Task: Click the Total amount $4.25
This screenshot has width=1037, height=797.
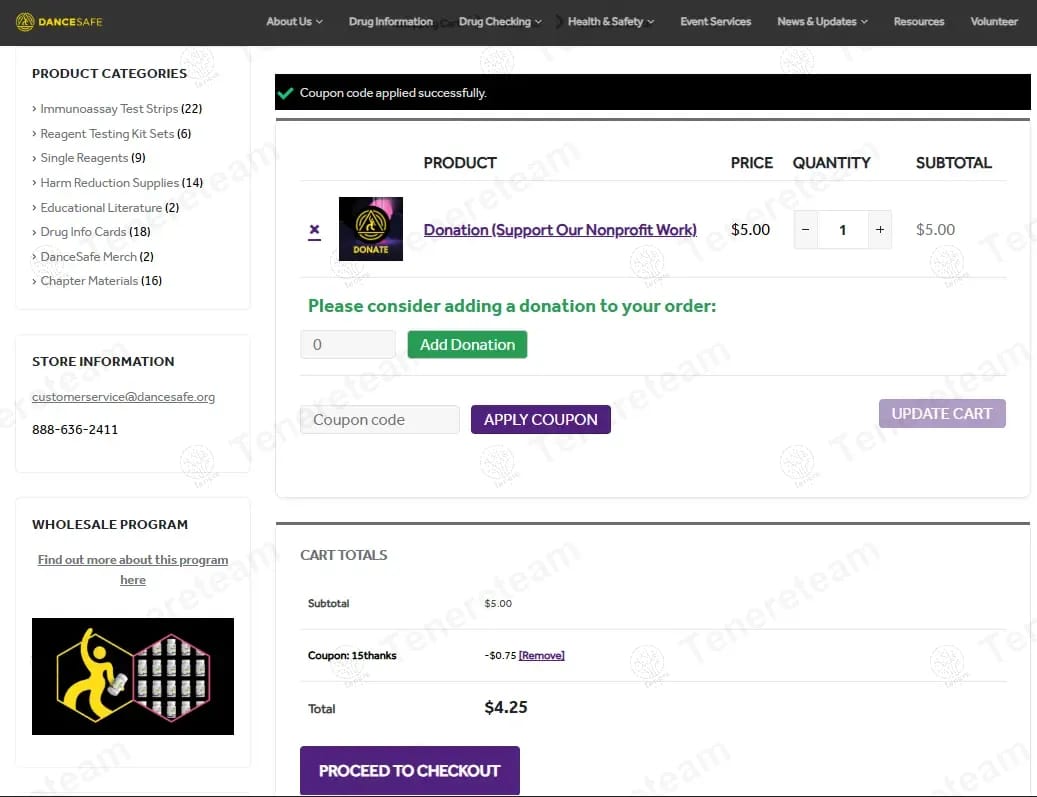Action: coord(505,707)
